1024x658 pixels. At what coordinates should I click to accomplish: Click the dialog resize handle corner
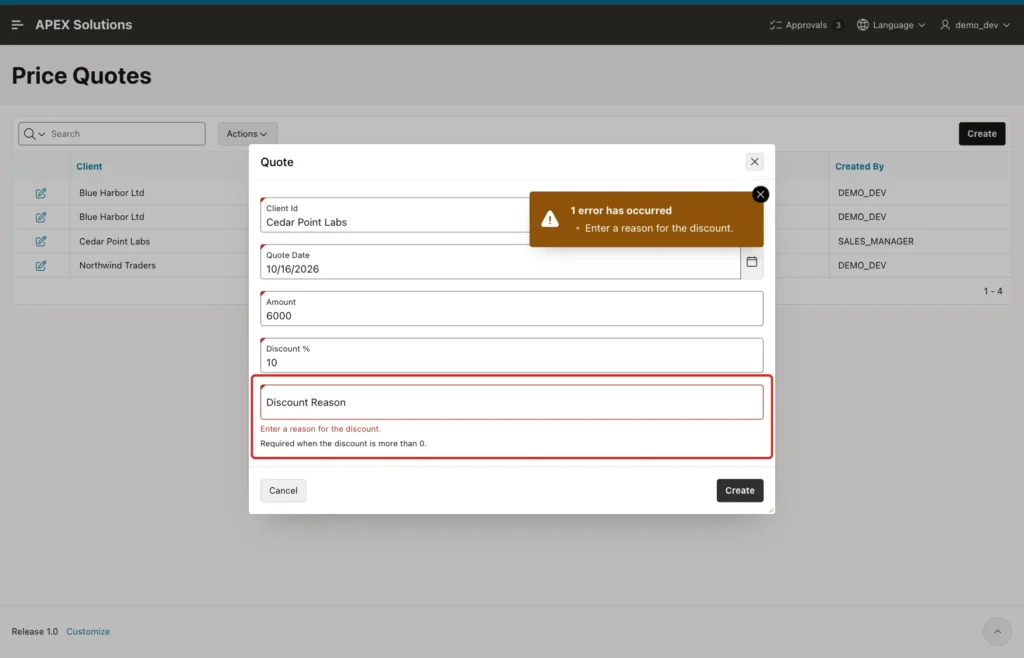771,509
